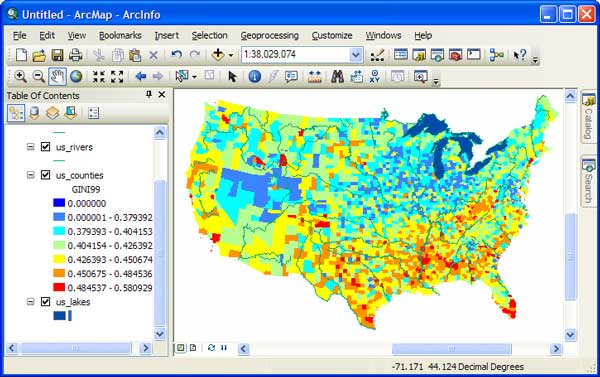600x377 pixels.
Task: Click Table Of Contents scroll up arrow
Action: [x=160, y=133]
